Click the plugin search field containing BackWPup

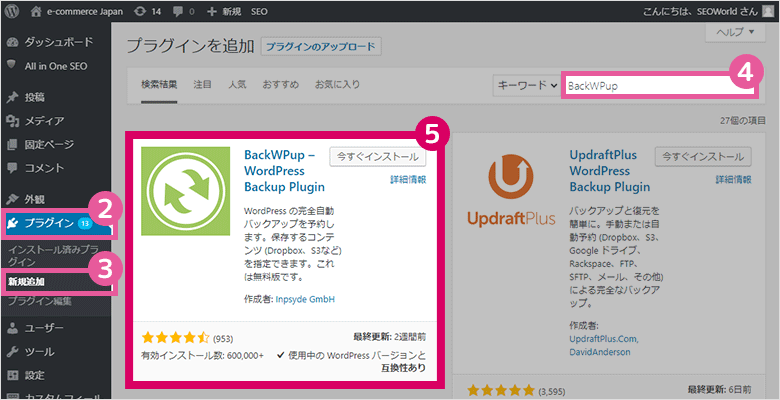pos(660,86)
